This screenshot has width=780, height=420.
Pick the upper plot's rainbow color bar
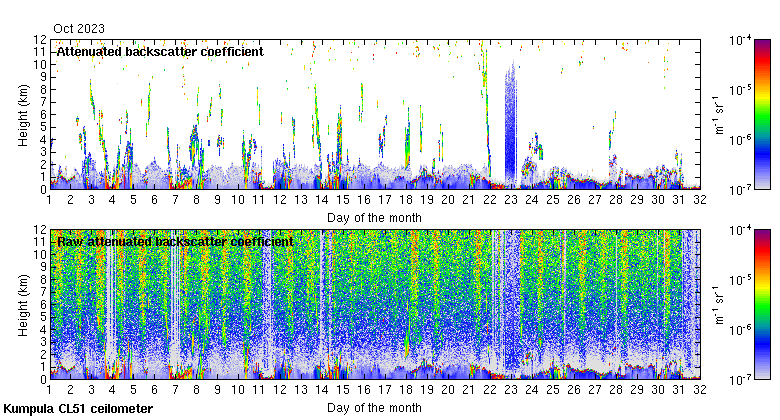pos(762,114)
